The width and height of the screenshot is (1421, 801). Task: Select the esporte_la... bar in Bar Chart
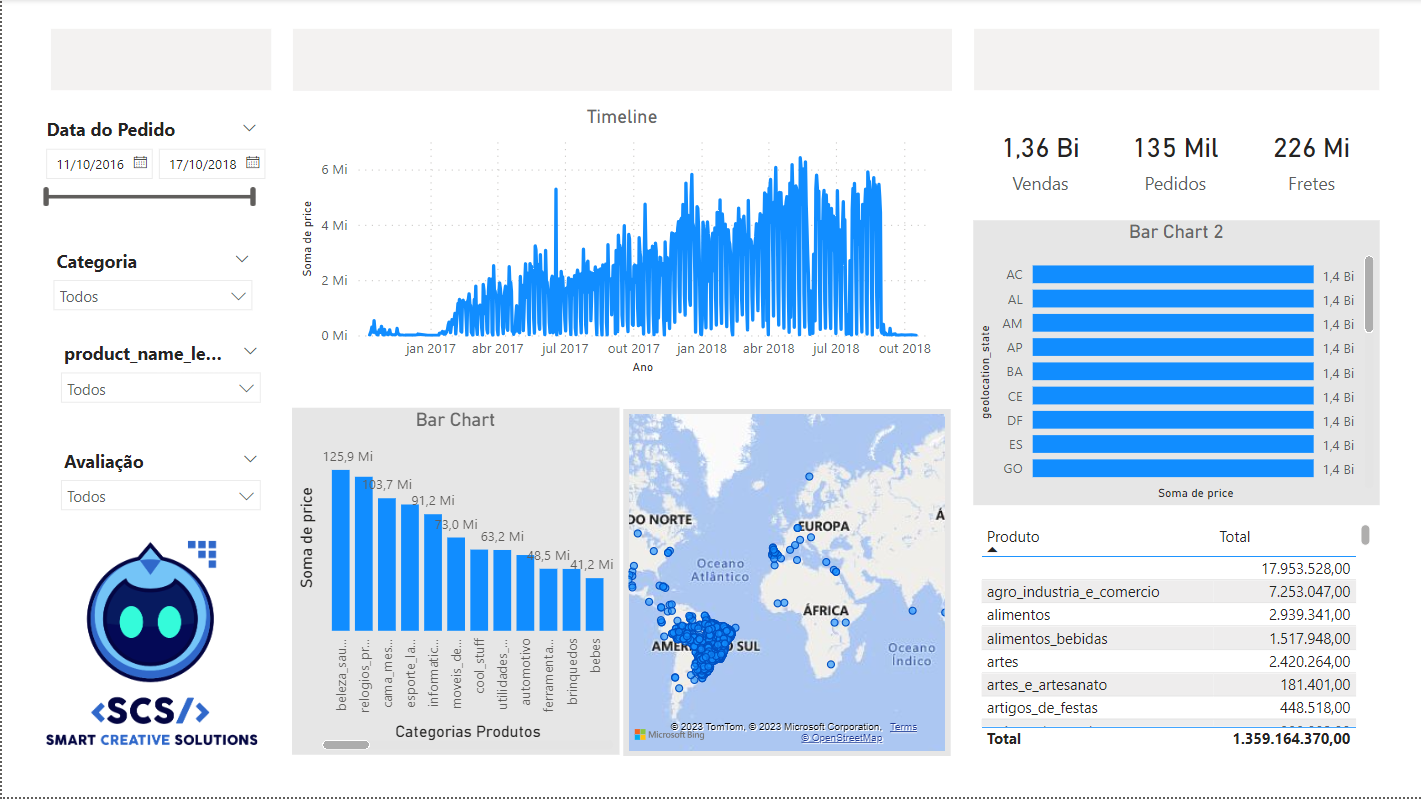[410, 567]
